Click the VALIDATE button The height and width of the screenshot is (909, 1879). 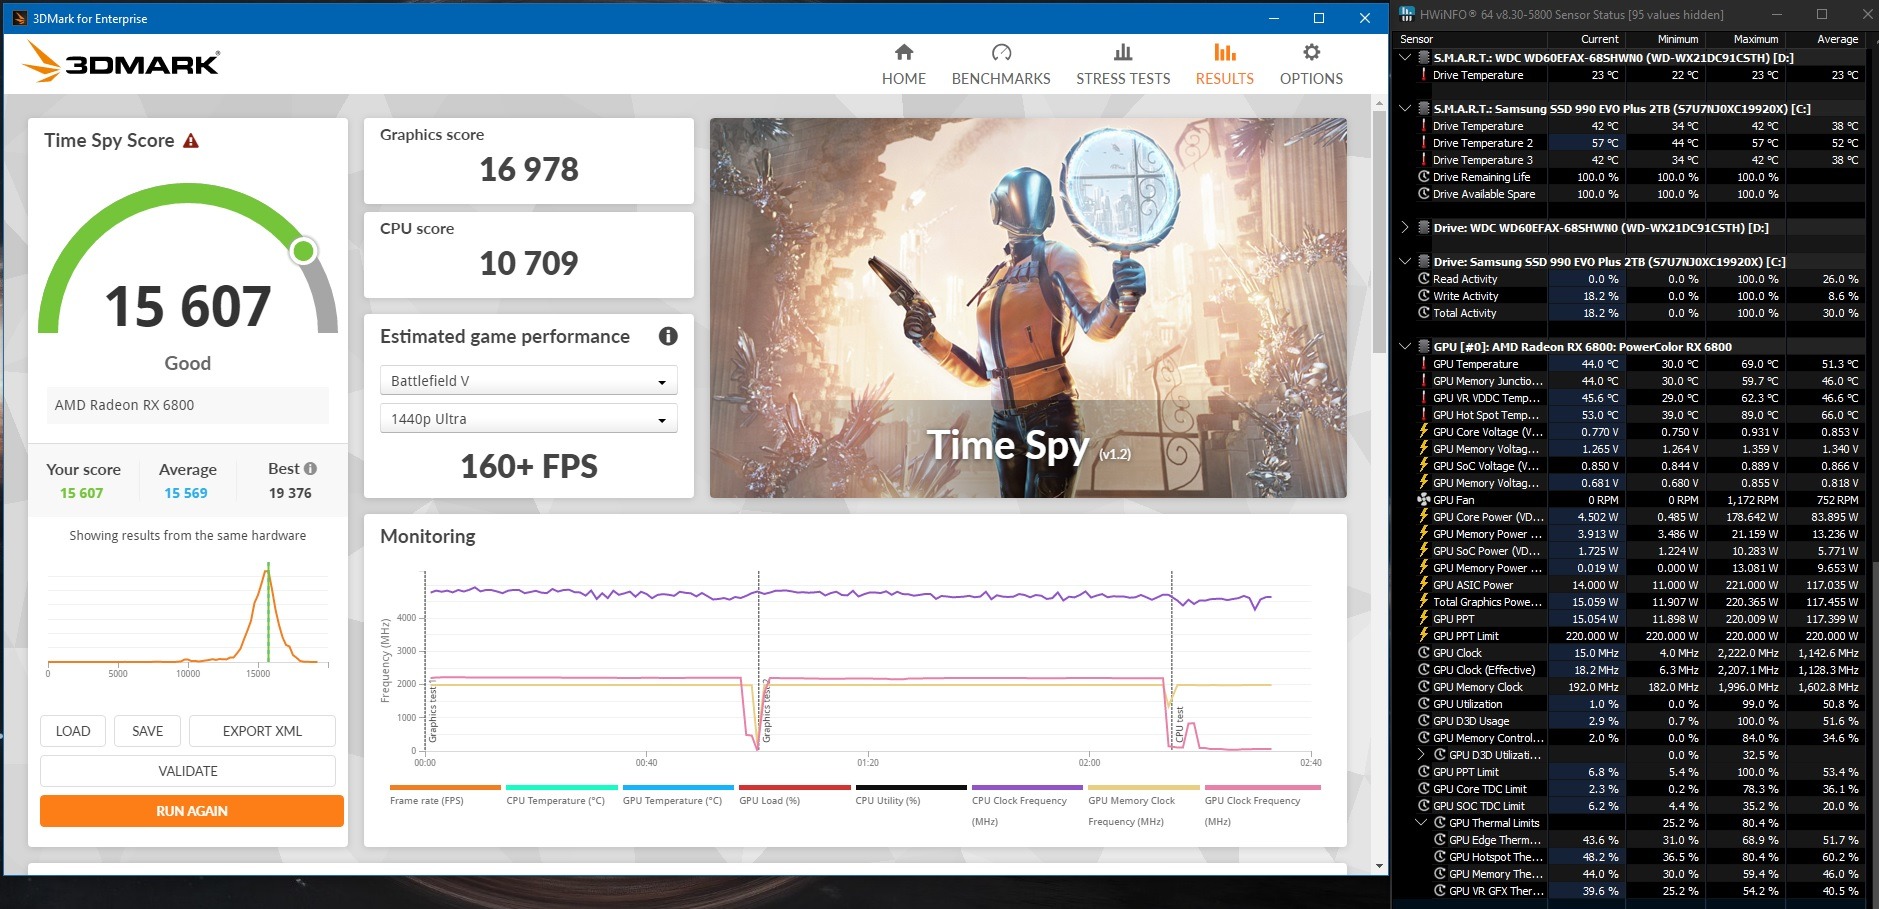click(x=188, y=771)
